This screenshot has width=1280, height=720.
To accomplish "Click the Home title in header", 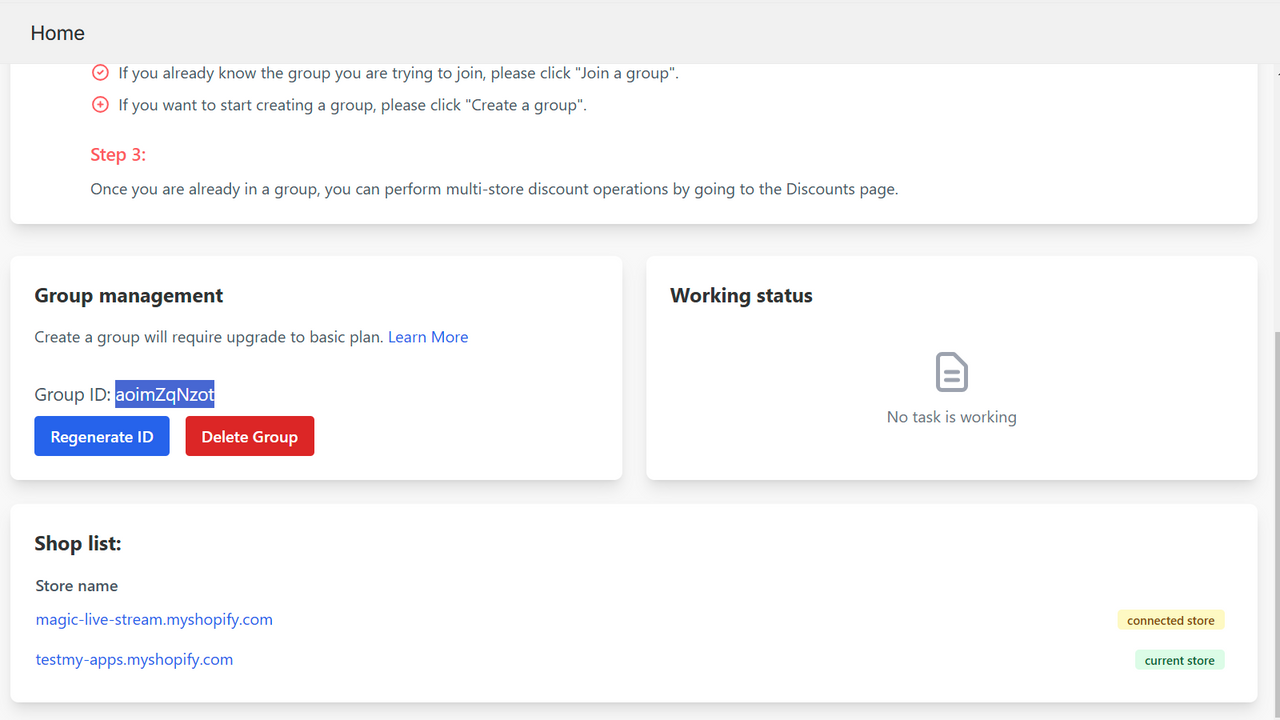I will pos(58,33).
